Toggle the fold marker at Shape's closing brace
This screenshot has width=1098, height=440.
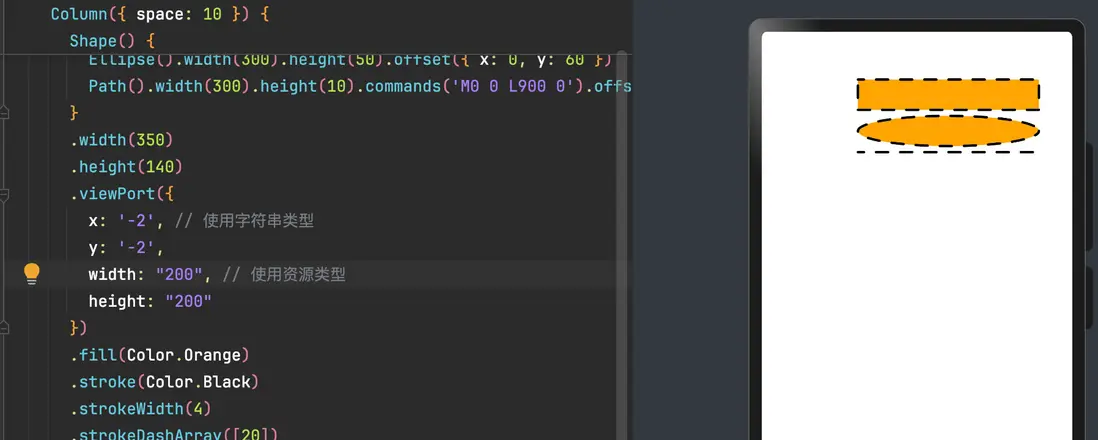(x=4, y=112)
